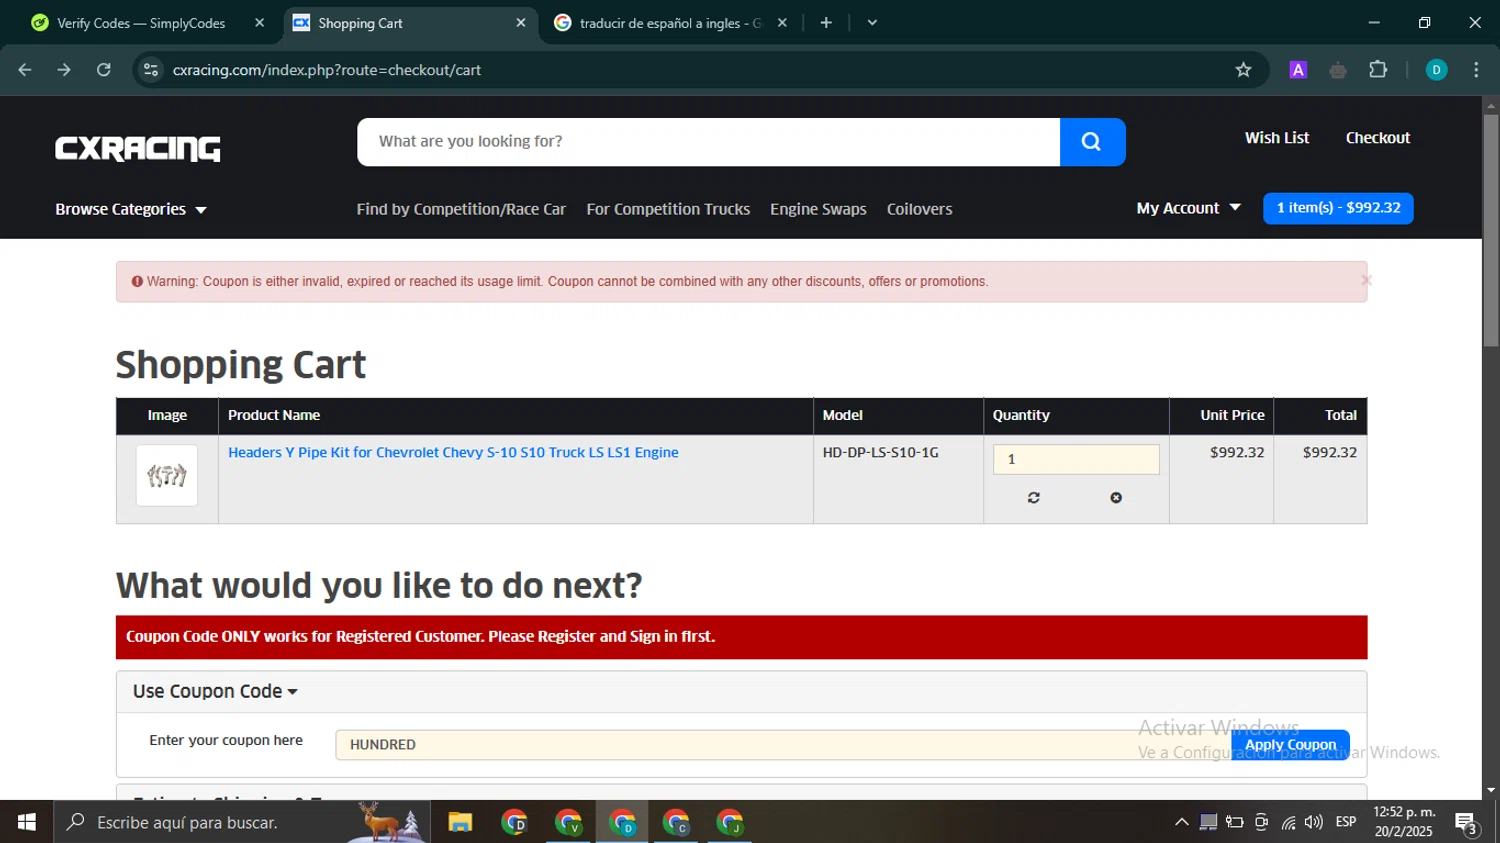Click the battery icon in the tray
The image size is (1500, 843).
click(1235, 822)
